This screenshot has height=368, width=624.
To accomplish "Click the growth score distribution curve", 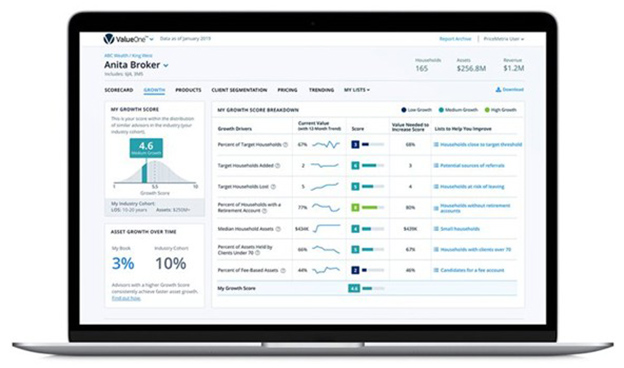I will tap(155, 172).
